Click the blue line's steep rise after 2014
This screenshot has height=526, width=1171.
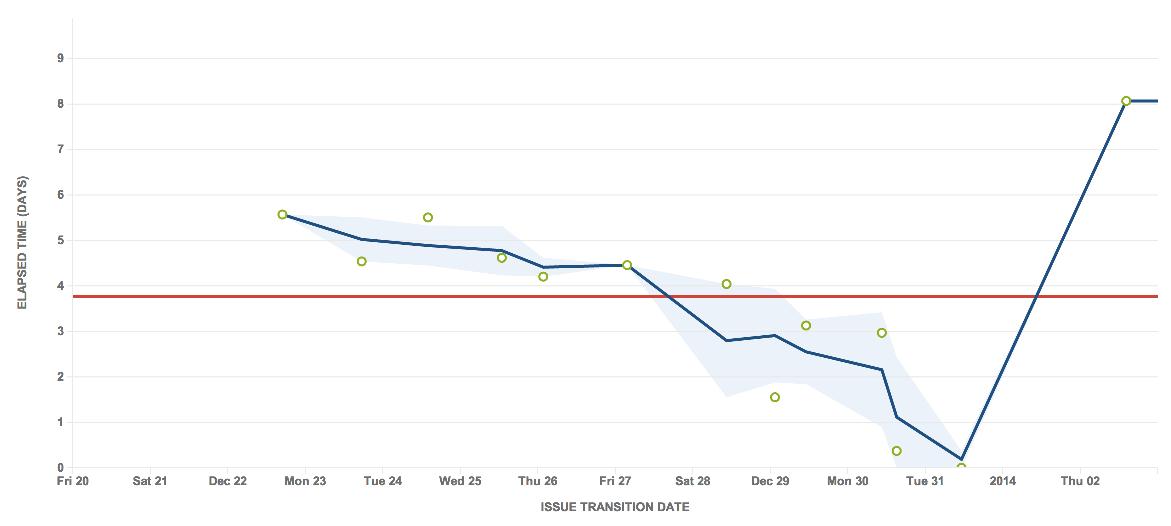[x=1043, y=280]
